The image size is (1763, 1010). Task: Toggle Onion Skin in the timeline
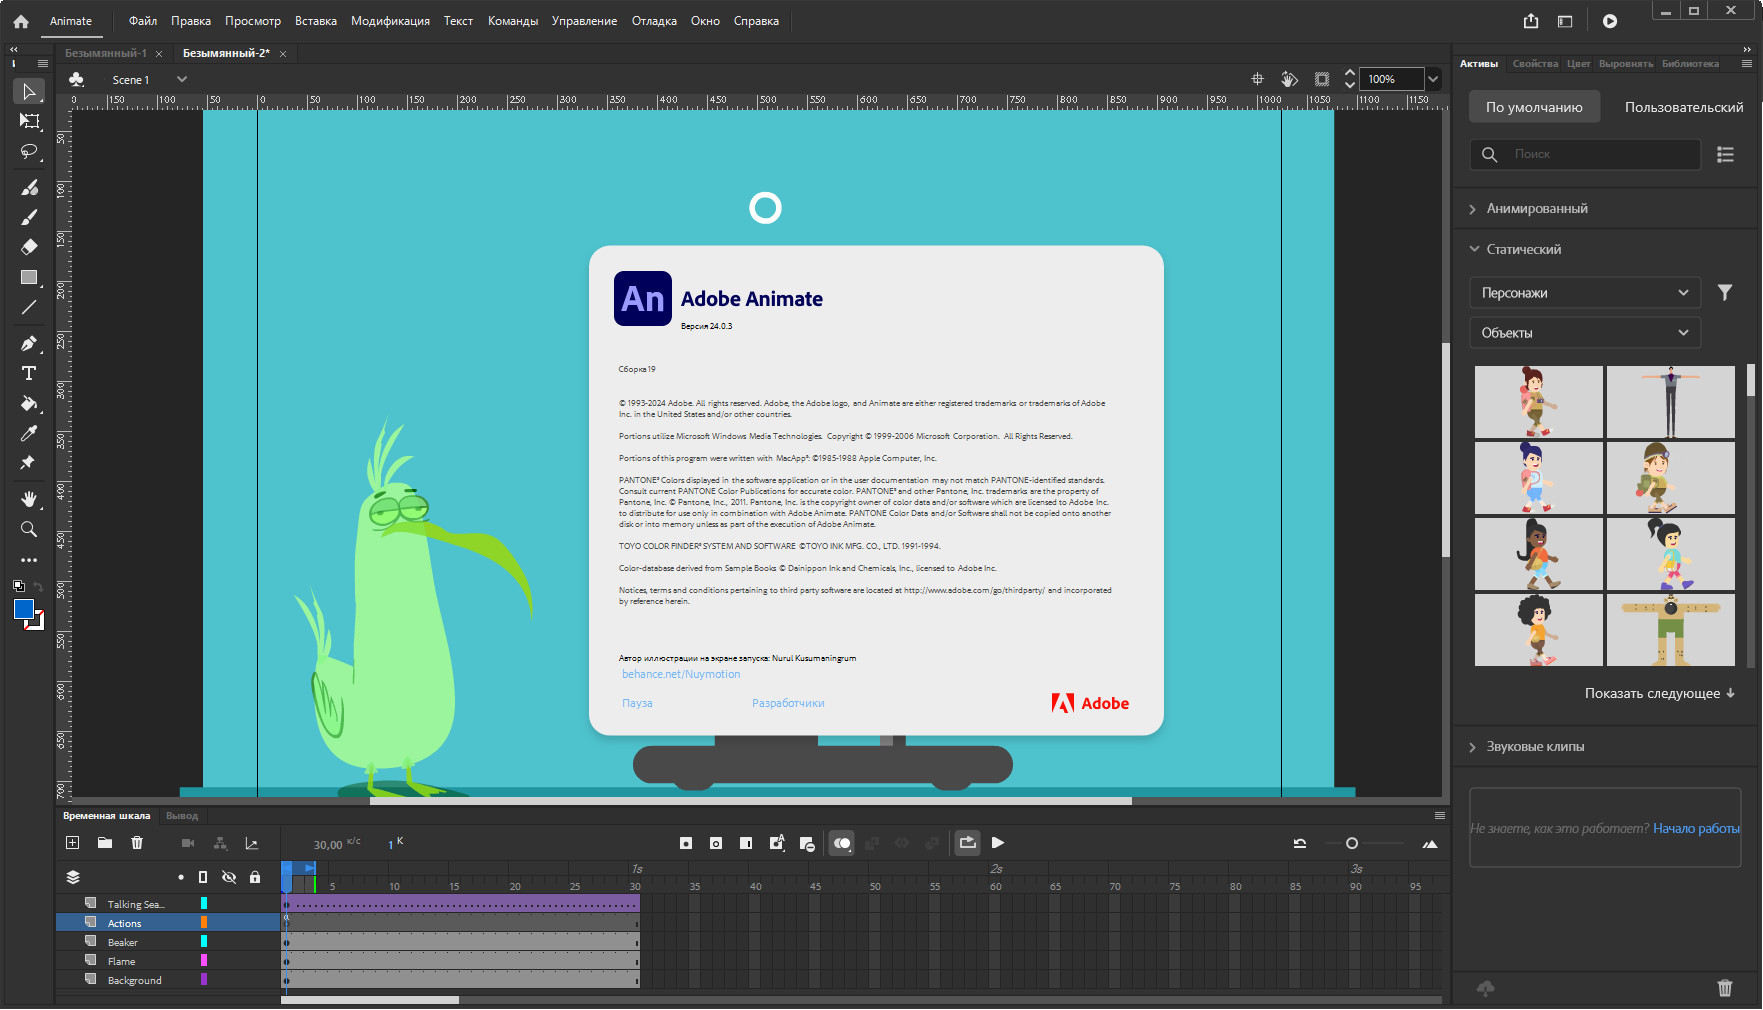click(x=842, y=843)
